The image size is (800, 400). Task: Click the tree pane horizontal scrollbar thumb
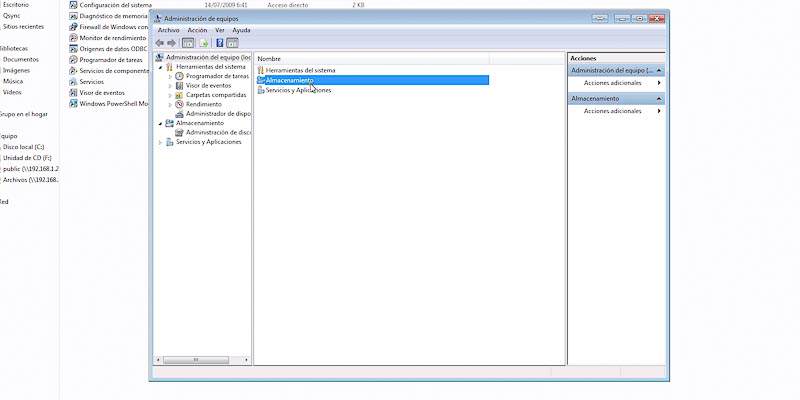(x=196, y=360)
